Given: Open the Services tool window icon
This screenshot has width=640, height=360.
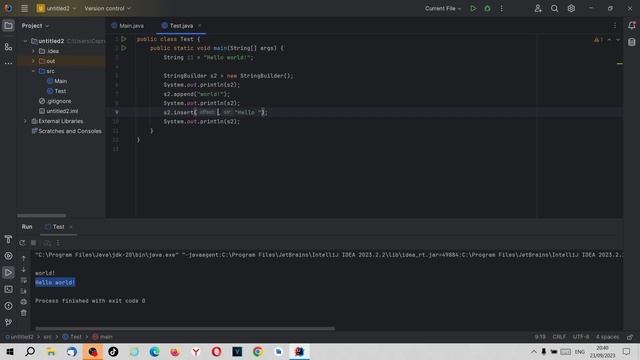Looking at the screenshot, I should point(8,256).
